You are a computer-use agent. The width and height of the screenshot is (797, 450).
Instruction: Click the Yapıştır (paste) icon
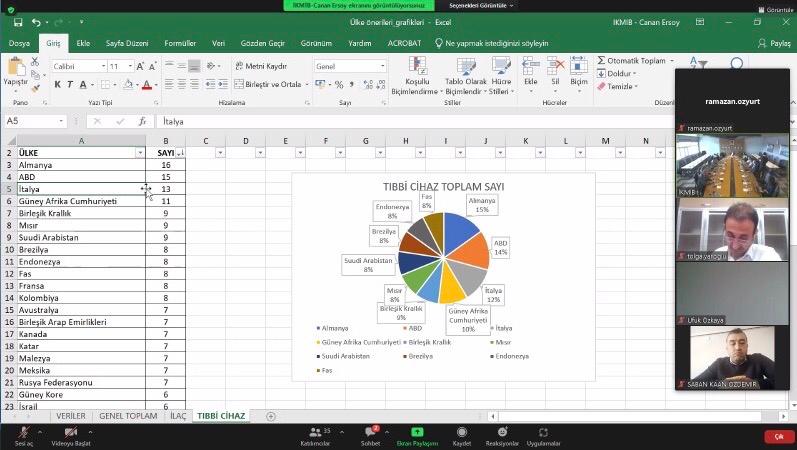[x=16, y=67]
